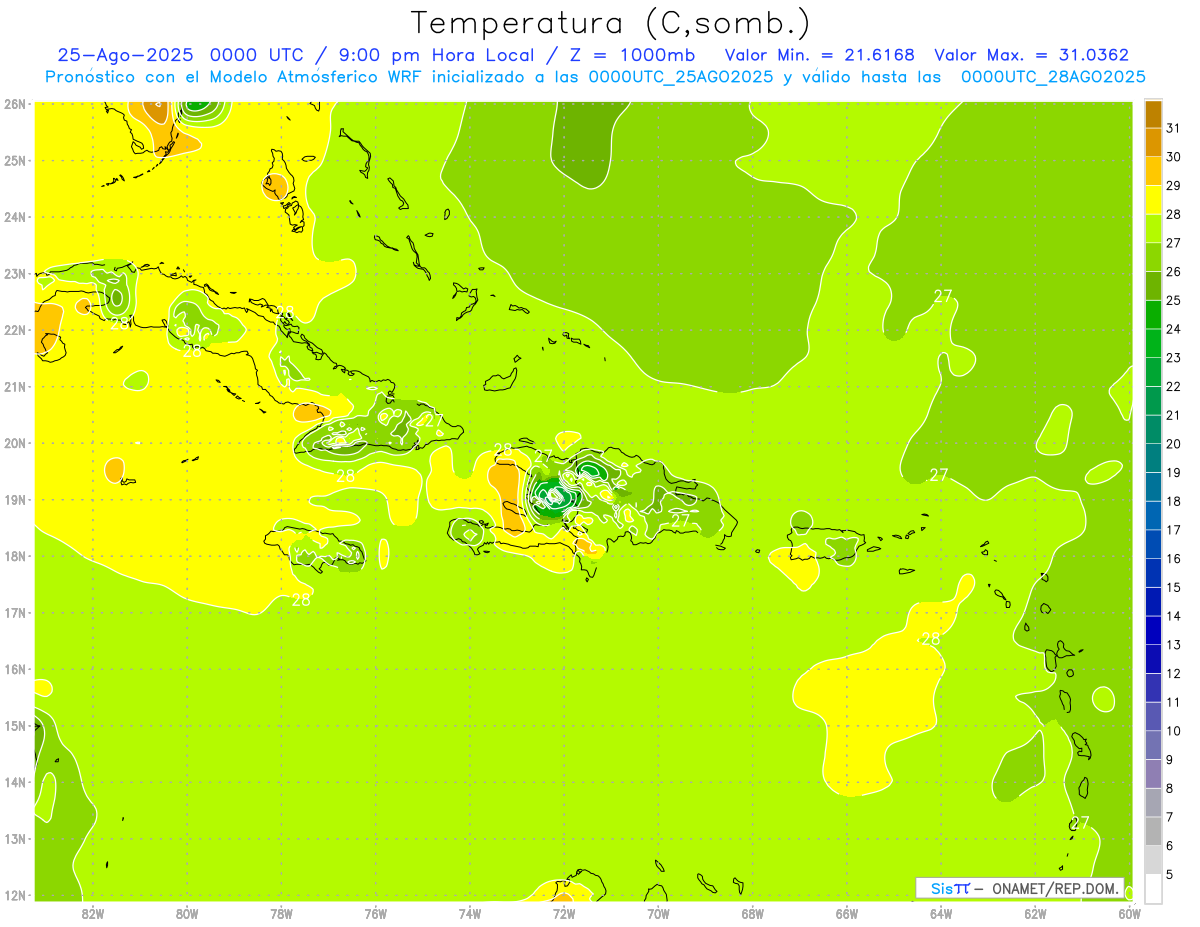This screenshot has width=1200, height=927.
Task: Click the "24N" latitude axis label
Action: [15, 217]
